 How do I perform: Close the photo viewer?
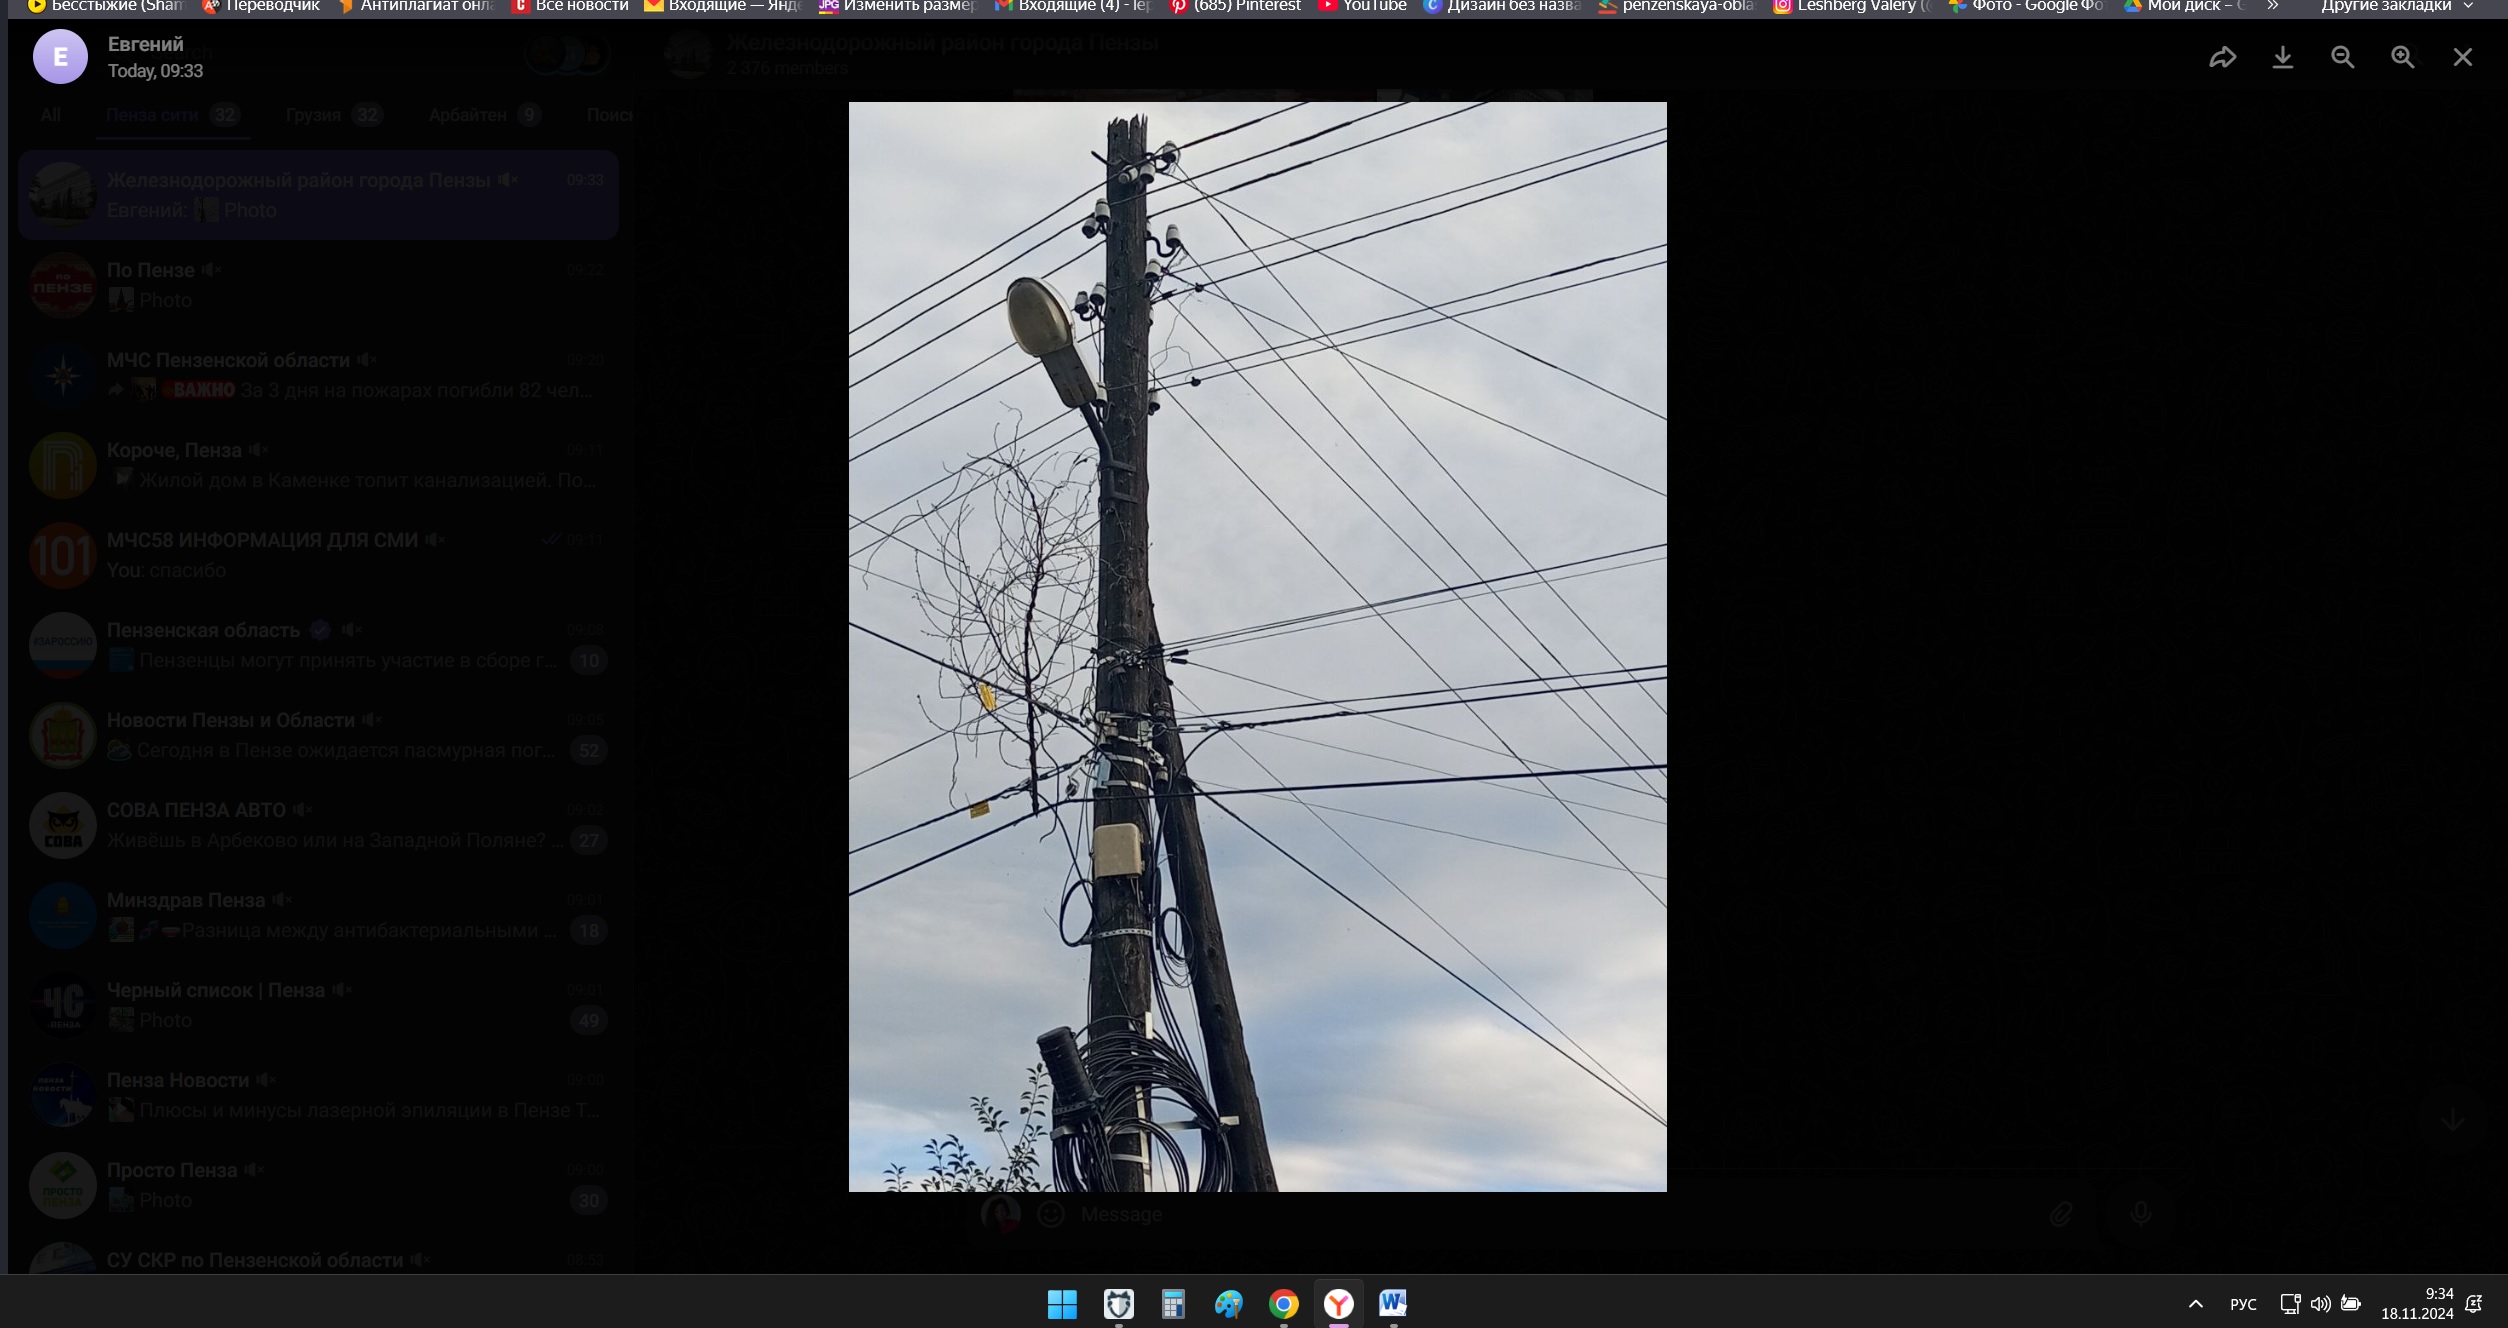(2462, 57)
